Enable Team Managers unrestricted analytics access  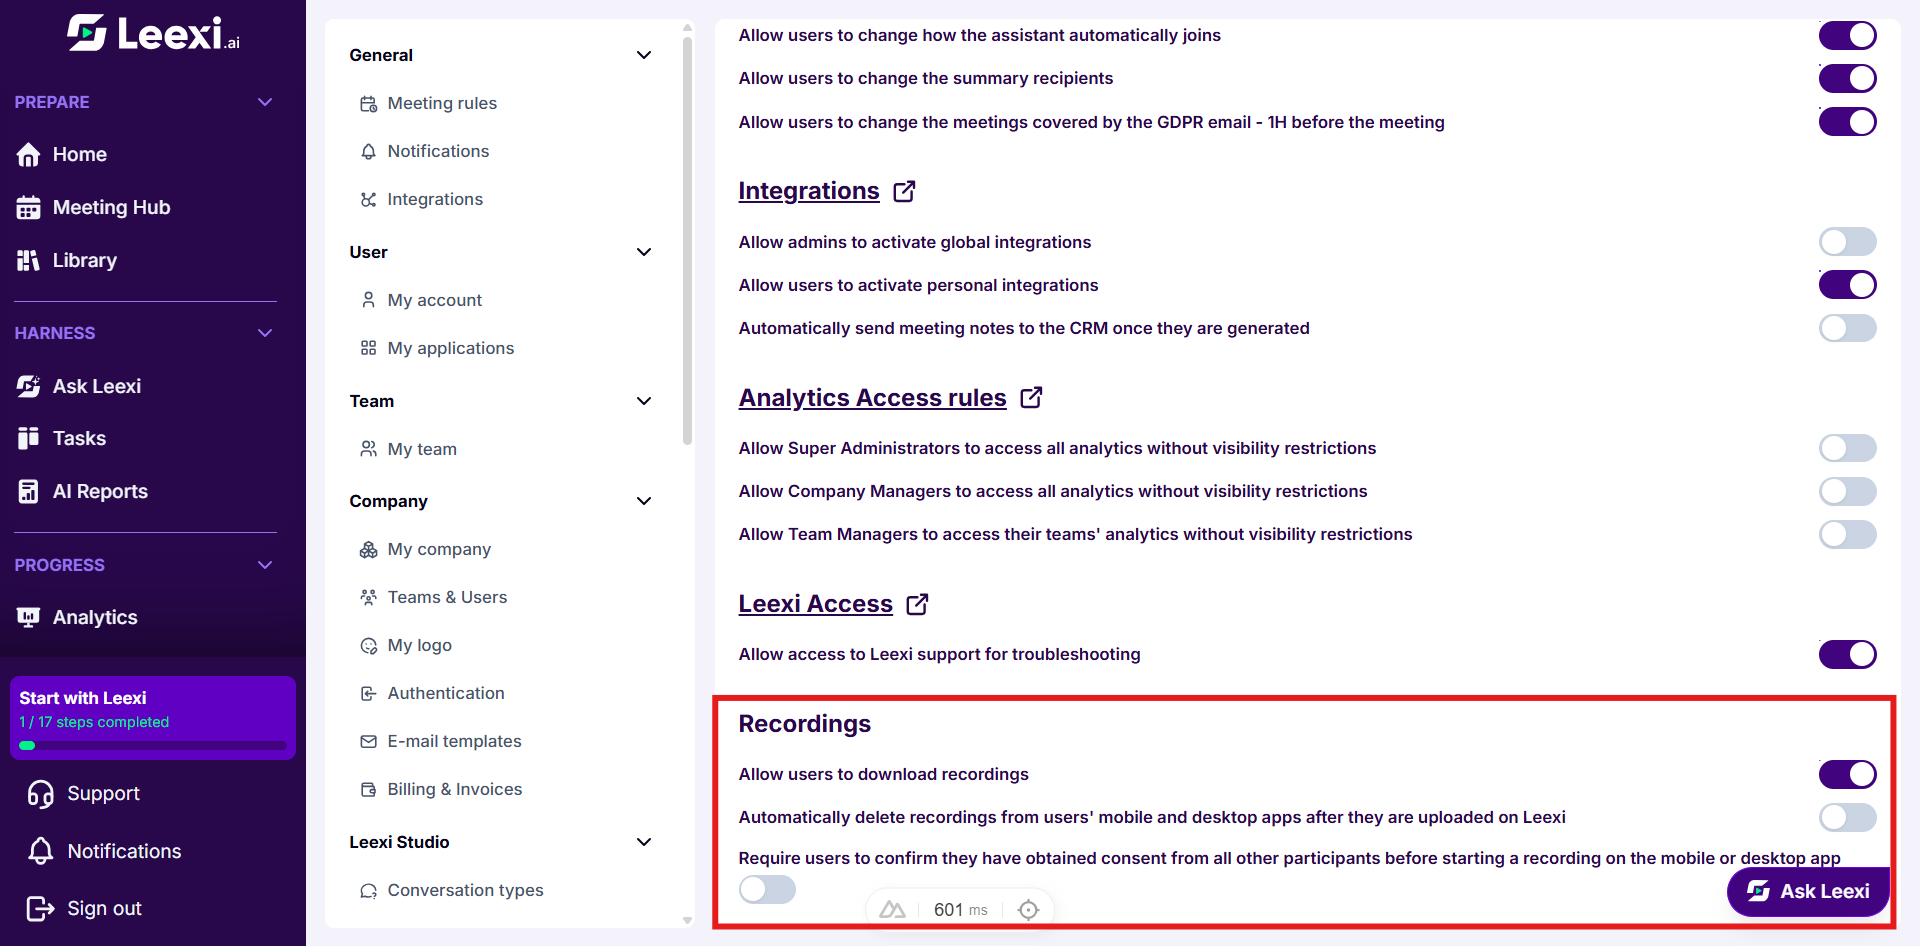click(x=1847, y=534)
